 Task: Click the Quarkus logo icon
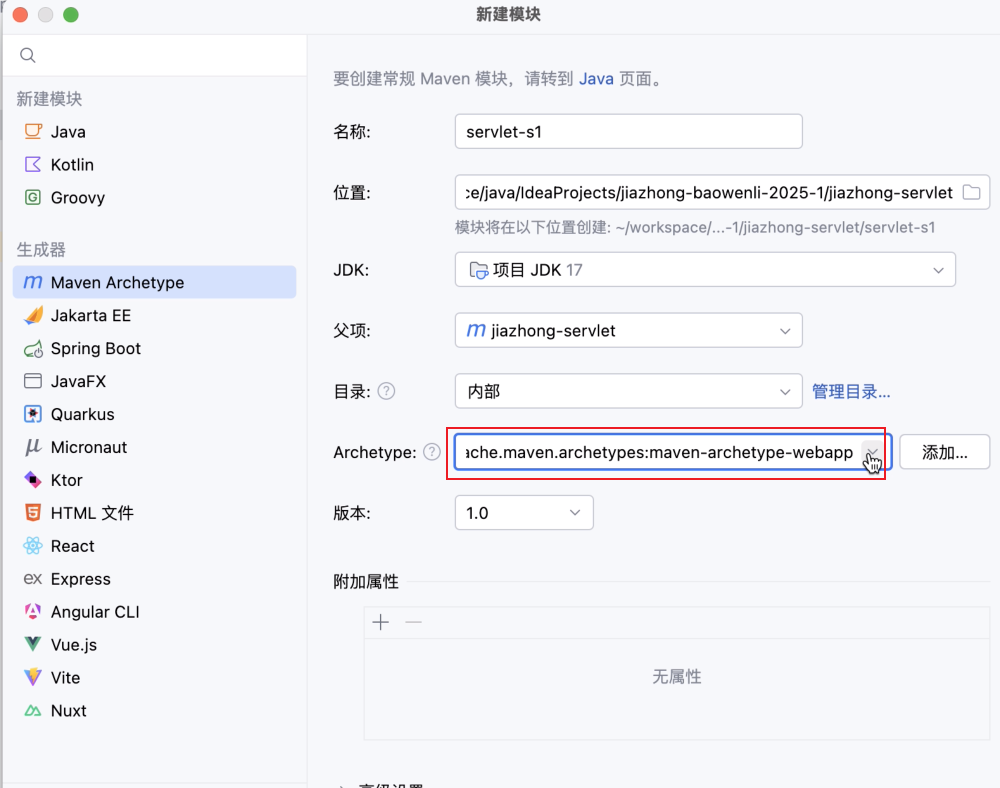click(33, 414)
